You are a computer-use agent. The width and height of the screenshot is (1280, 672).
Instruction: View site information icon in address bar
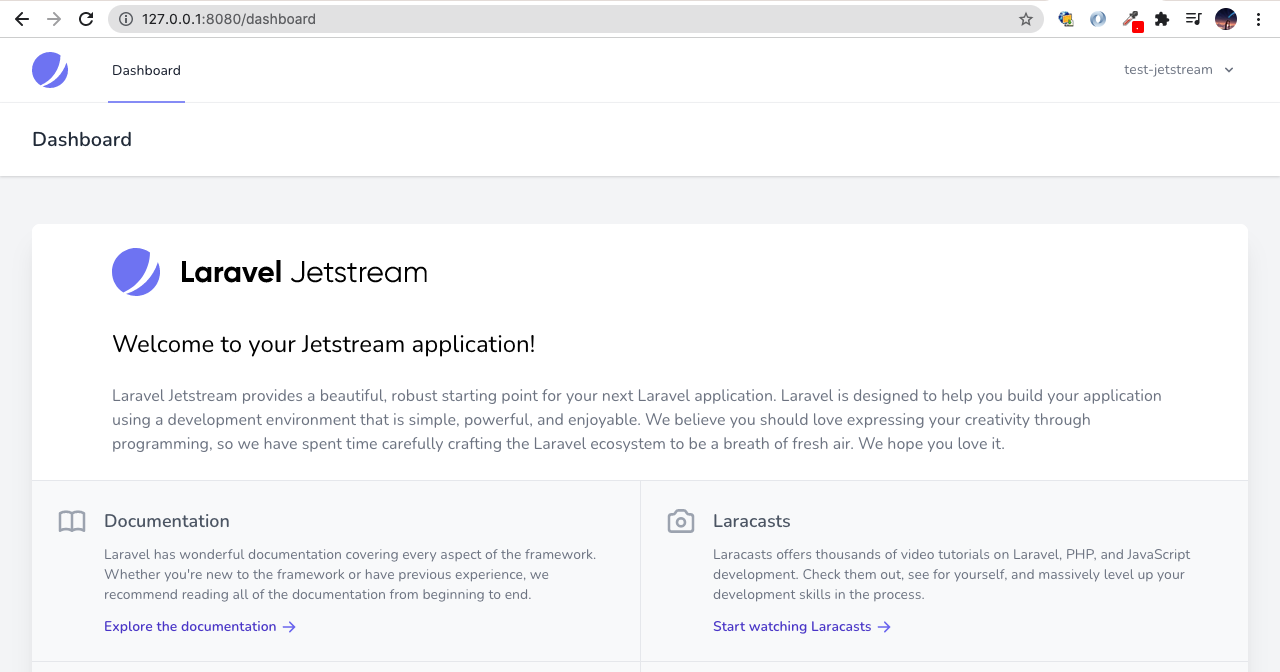click(x=126, y=19)
